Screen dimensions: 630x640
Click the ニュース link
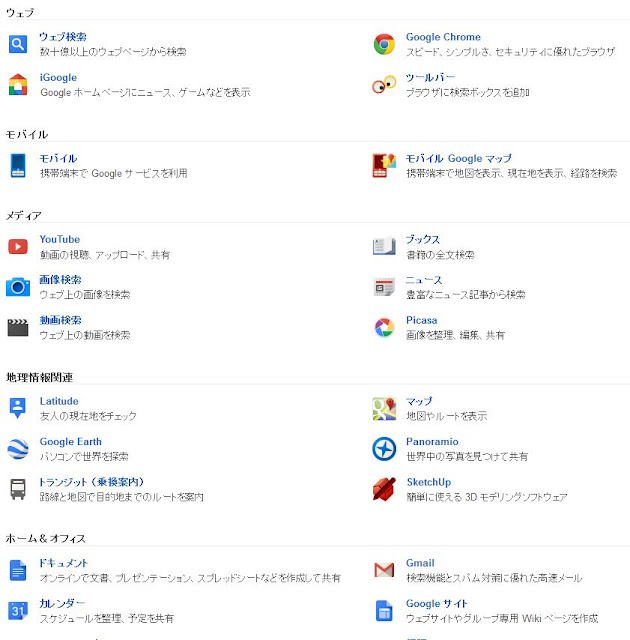tap(424, 280)
